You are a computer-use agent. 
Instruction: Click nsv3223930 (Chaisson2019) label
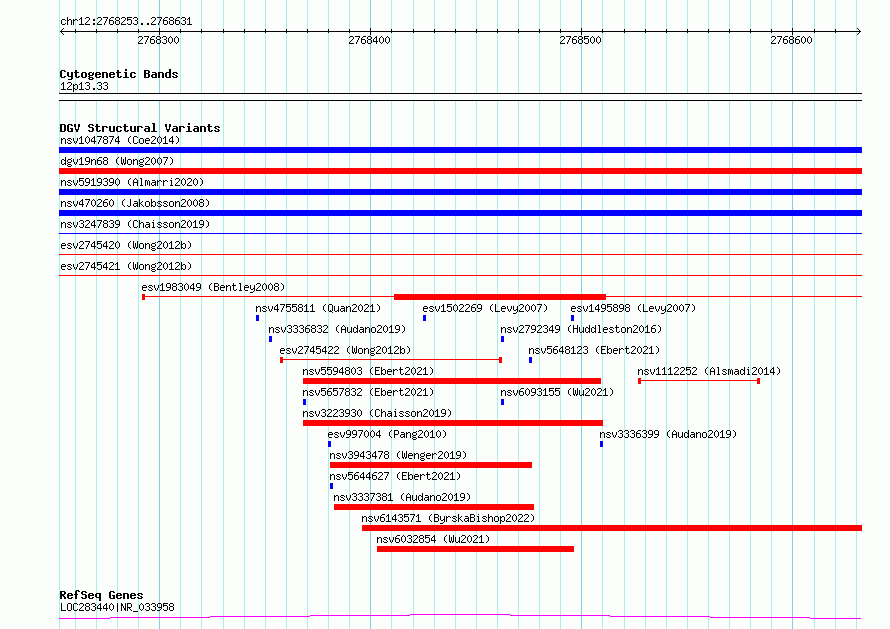[377, 413]
